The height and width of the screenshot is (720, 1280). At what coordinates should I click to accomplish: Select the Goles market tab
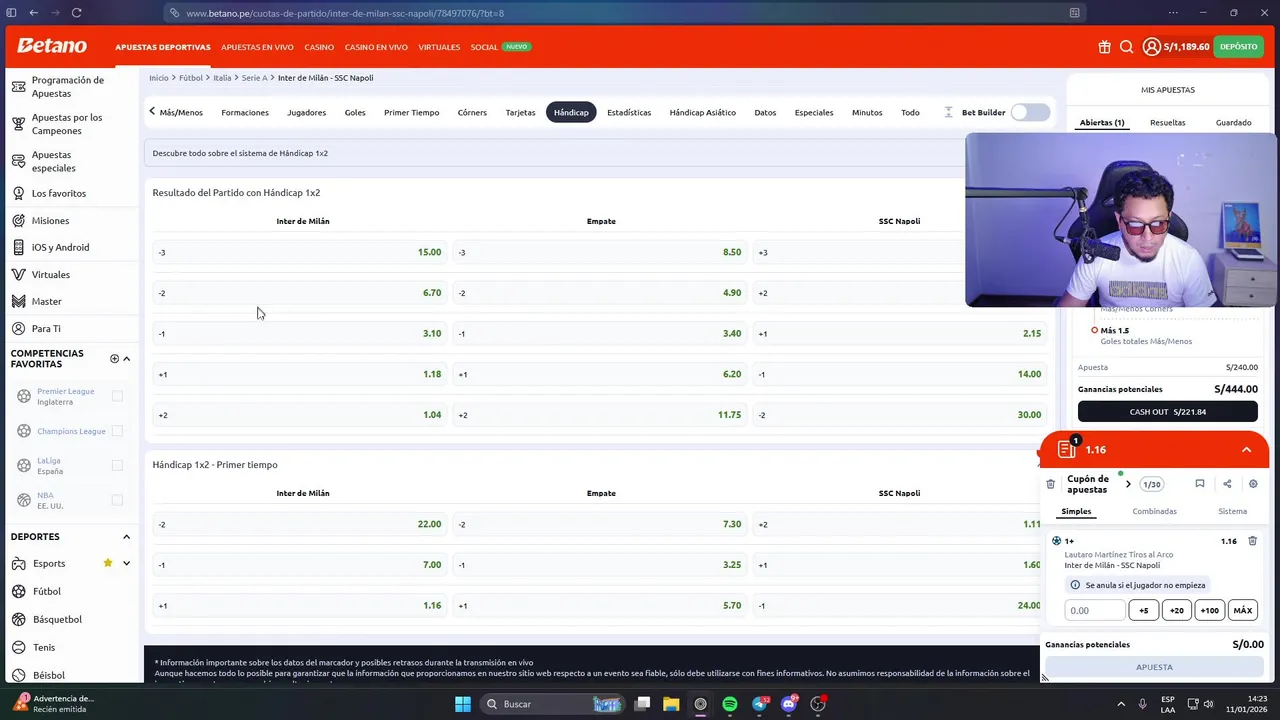tap(355, 112)
